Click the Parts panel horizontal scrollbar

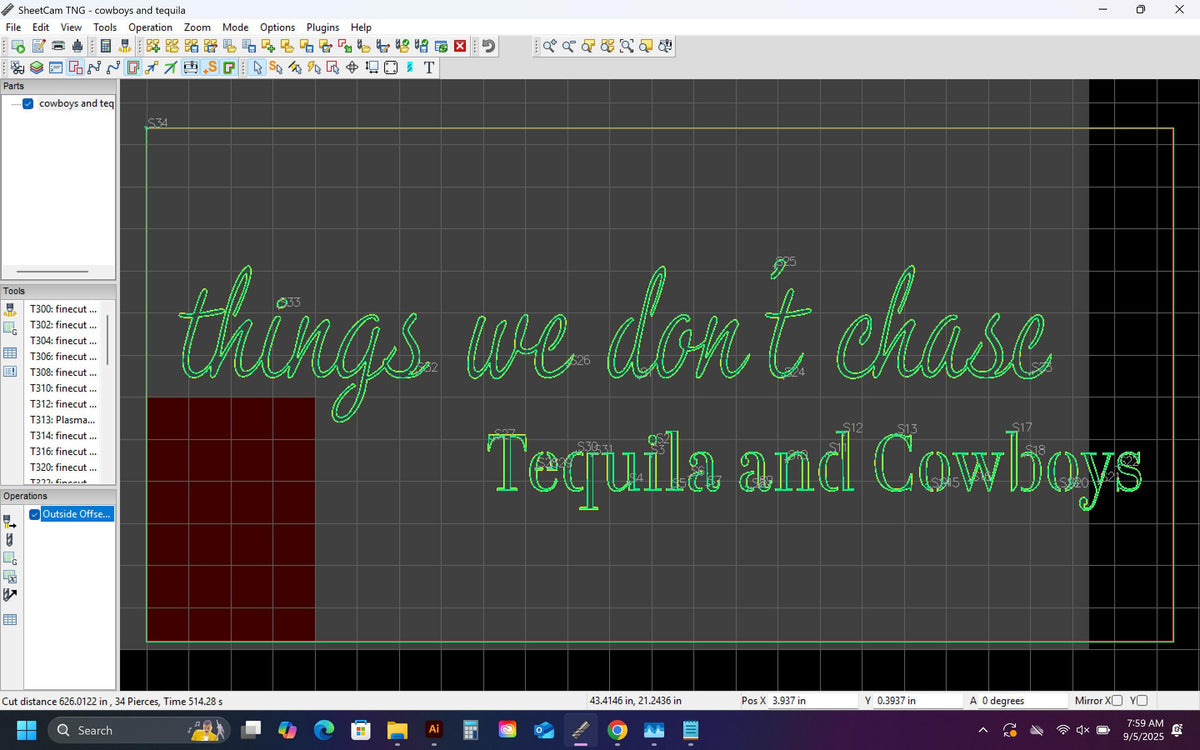coord(52,271)
